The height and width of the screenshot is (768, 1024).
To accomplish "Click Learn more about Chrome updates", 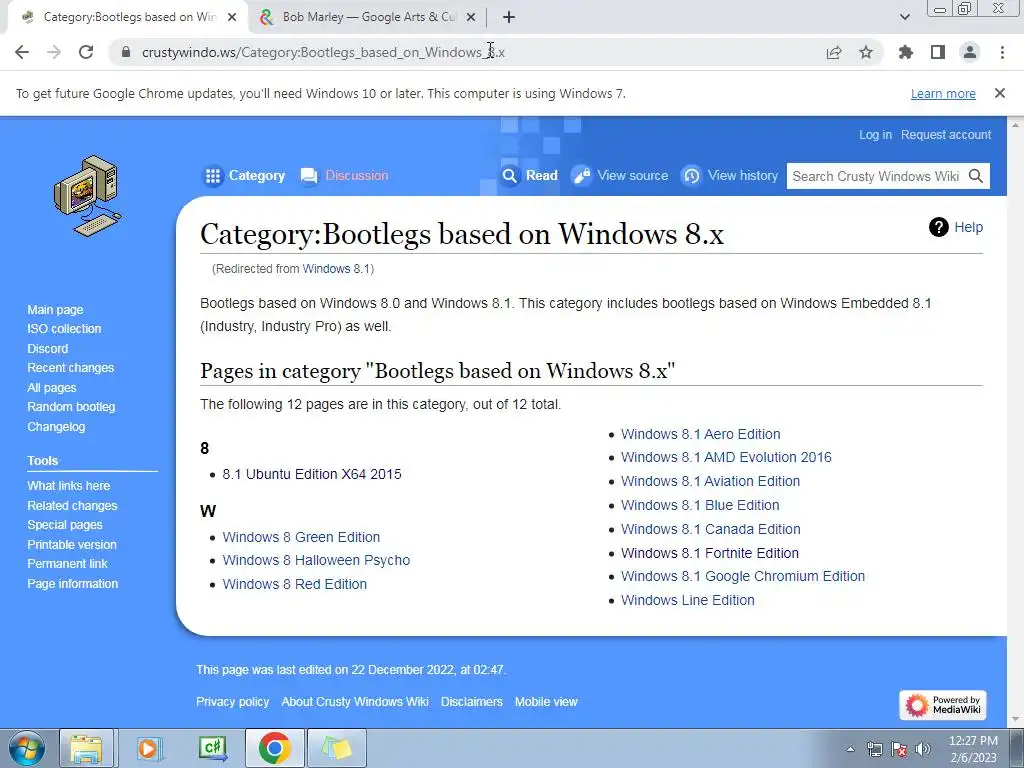I will pyautogui.click(x=943, y=93).
